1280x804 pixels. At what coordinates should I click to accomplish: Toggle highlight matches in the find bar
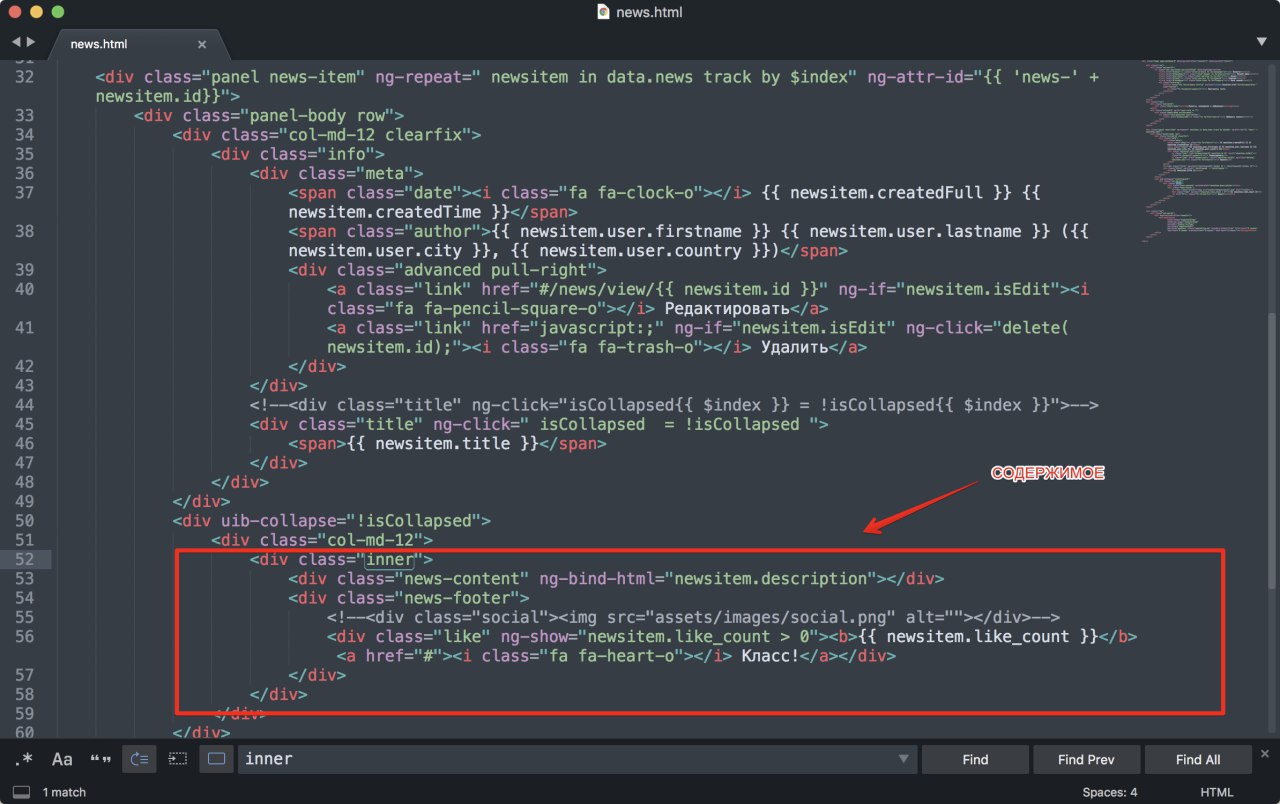click(216, 759)
